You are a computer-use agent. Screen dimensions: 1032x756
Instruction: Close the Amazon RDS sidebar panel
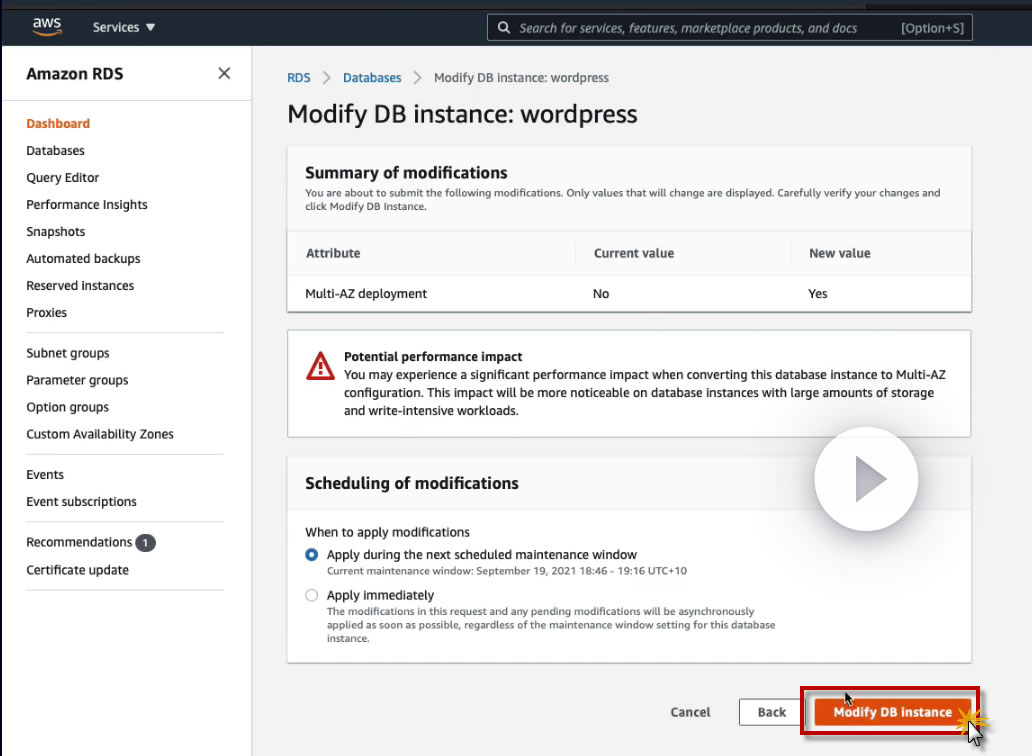click(x=224, y=73)
